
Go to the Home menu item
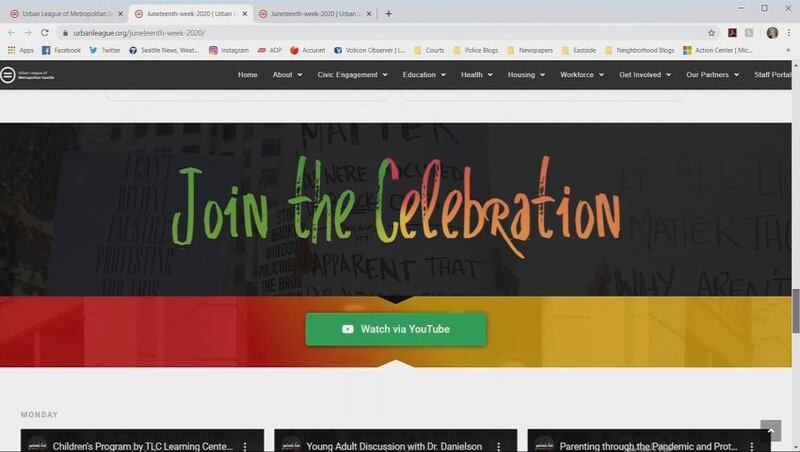pos(247,74)
